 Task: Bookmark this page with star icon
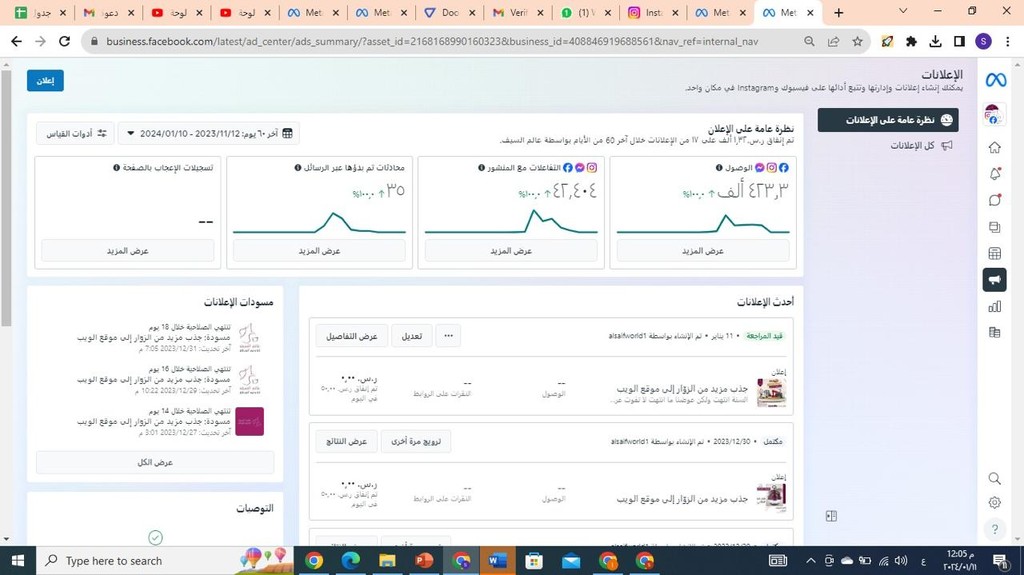click(x=857, y=41)
